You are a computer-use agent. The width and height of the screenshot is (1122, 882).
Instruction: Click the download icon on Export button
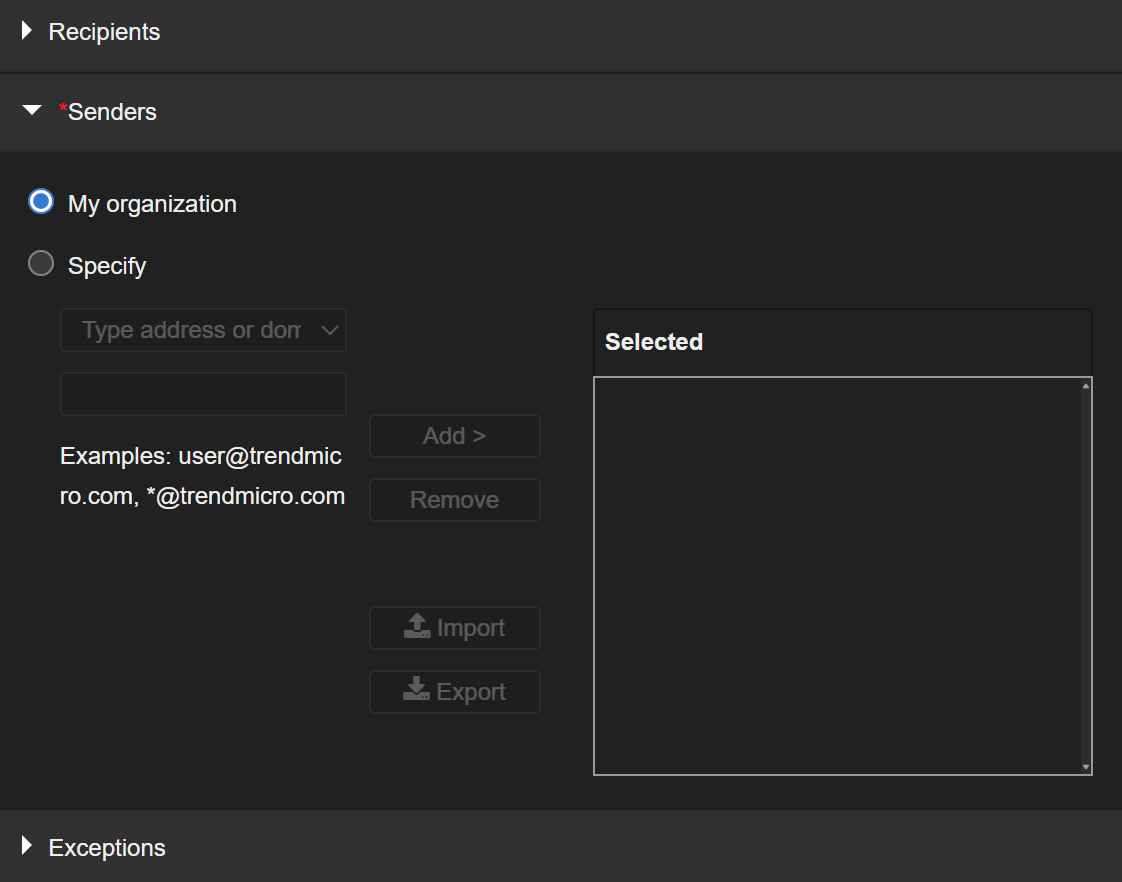[417, 690]
